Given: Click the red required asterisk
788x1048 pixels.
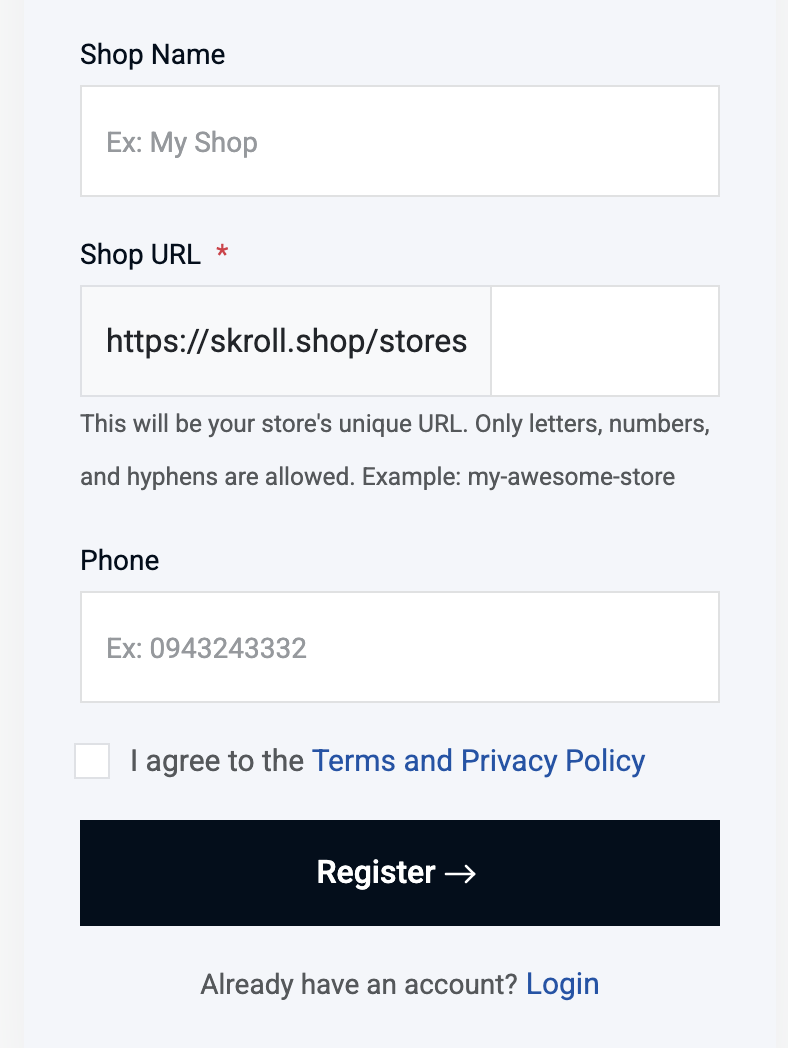Looking at the screenshot, I should coord(222,255).
